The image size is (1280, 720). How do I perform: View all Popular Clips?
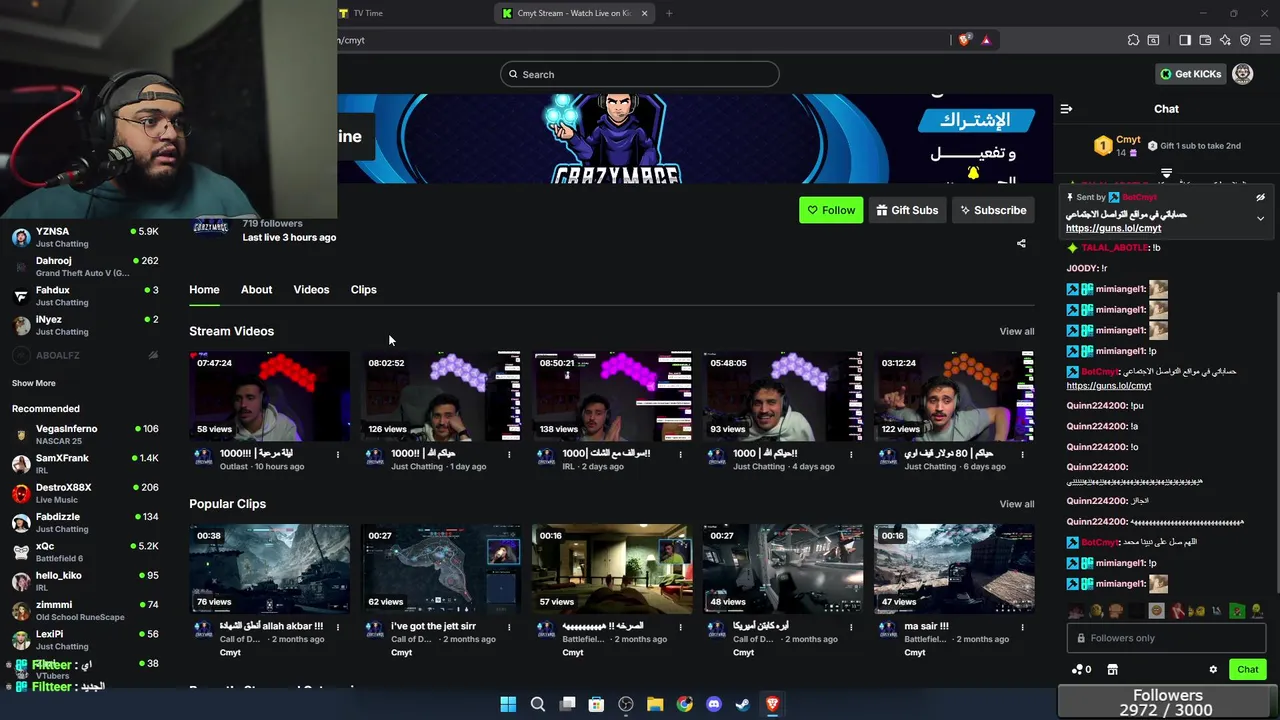[1016, 504]
